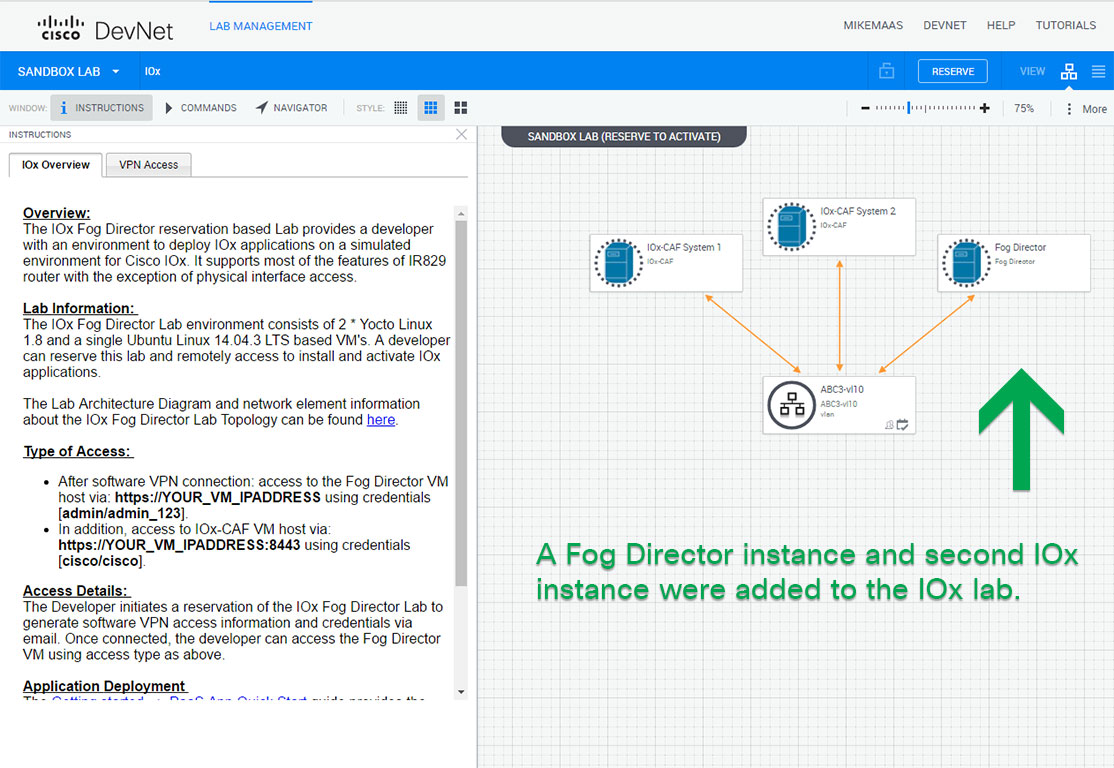The height and width of the screenshot is (768, 1114).
Task: Click the instructions scrollbar up arrow
Action: tap(461, 214)
